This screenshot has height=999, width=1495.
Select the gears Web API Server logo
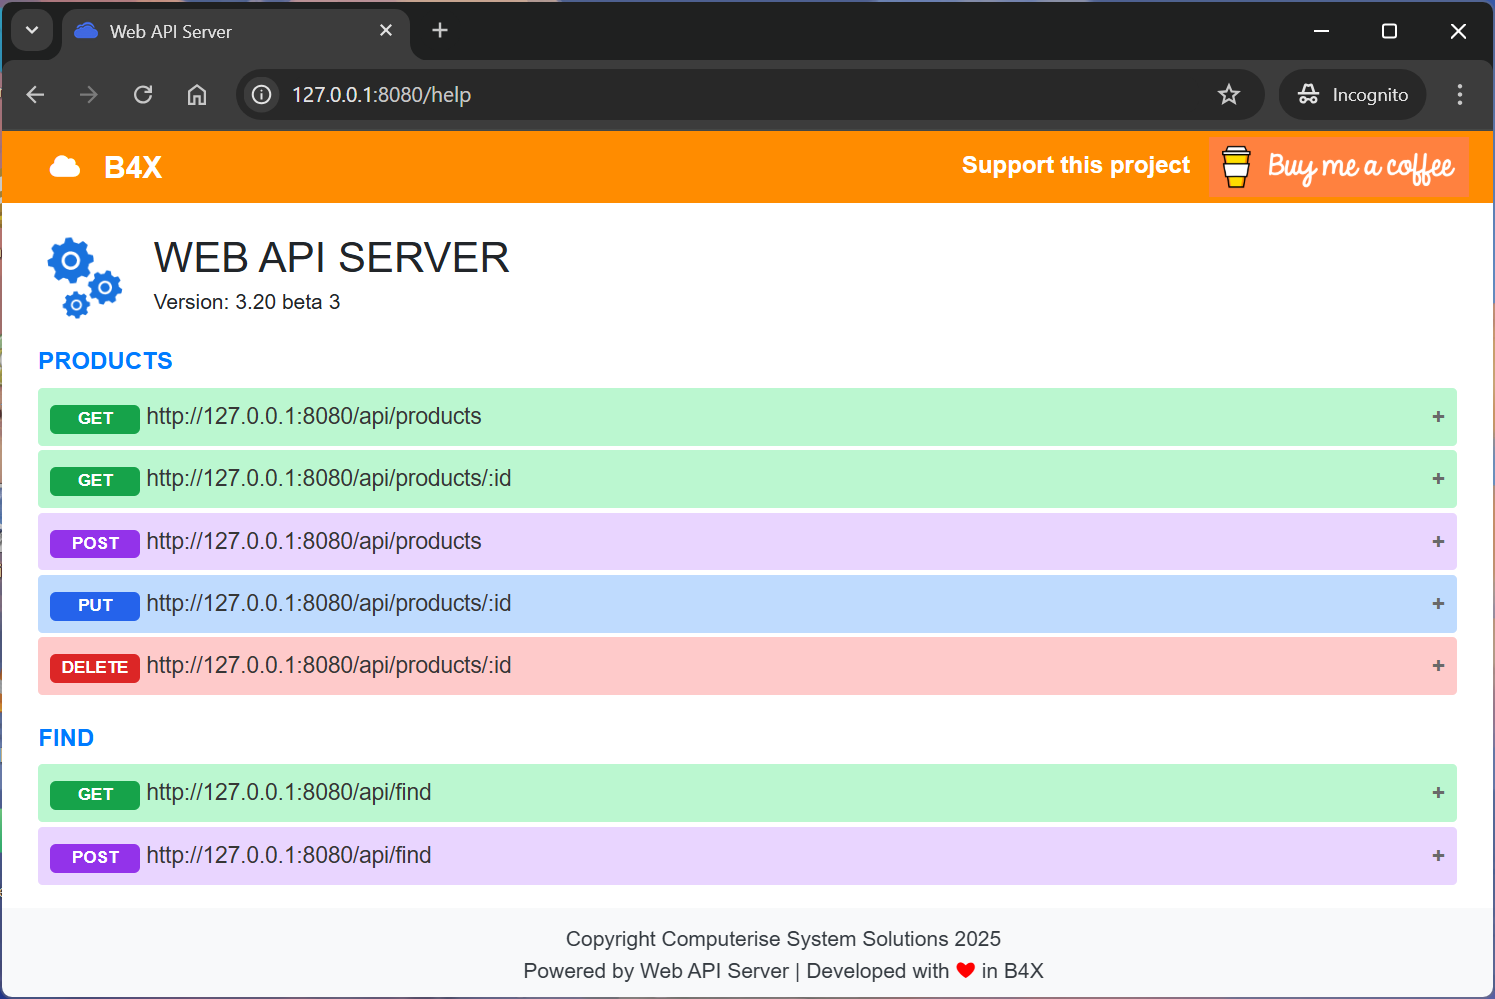click(x=84, y=277)
